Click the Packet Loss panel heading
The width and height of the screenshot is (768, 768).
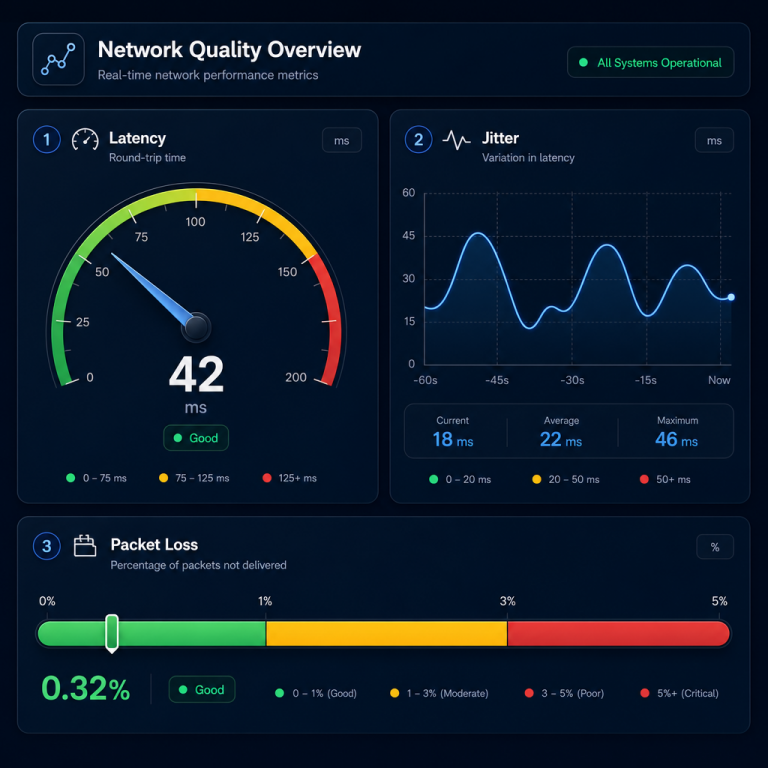click(x=154, y=545)
